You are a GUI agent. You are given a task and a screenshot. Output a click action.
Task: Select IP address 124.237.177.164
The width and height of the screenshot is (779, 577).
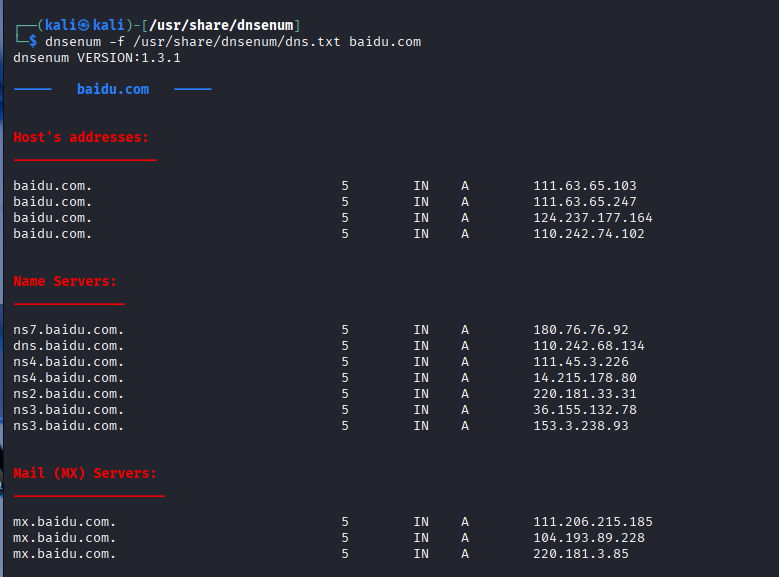(593, 218)
